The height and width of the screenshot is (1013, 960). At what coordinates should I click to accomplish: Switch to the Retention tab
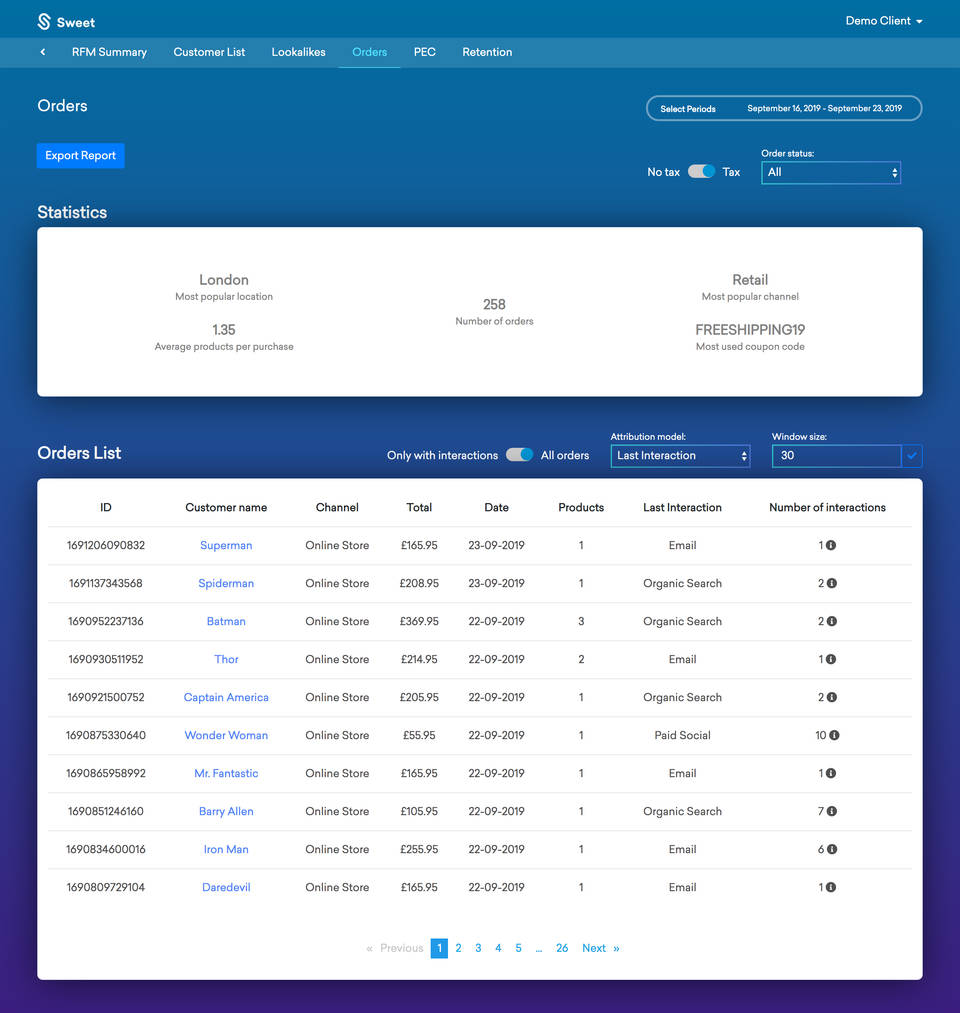(487, 52)
